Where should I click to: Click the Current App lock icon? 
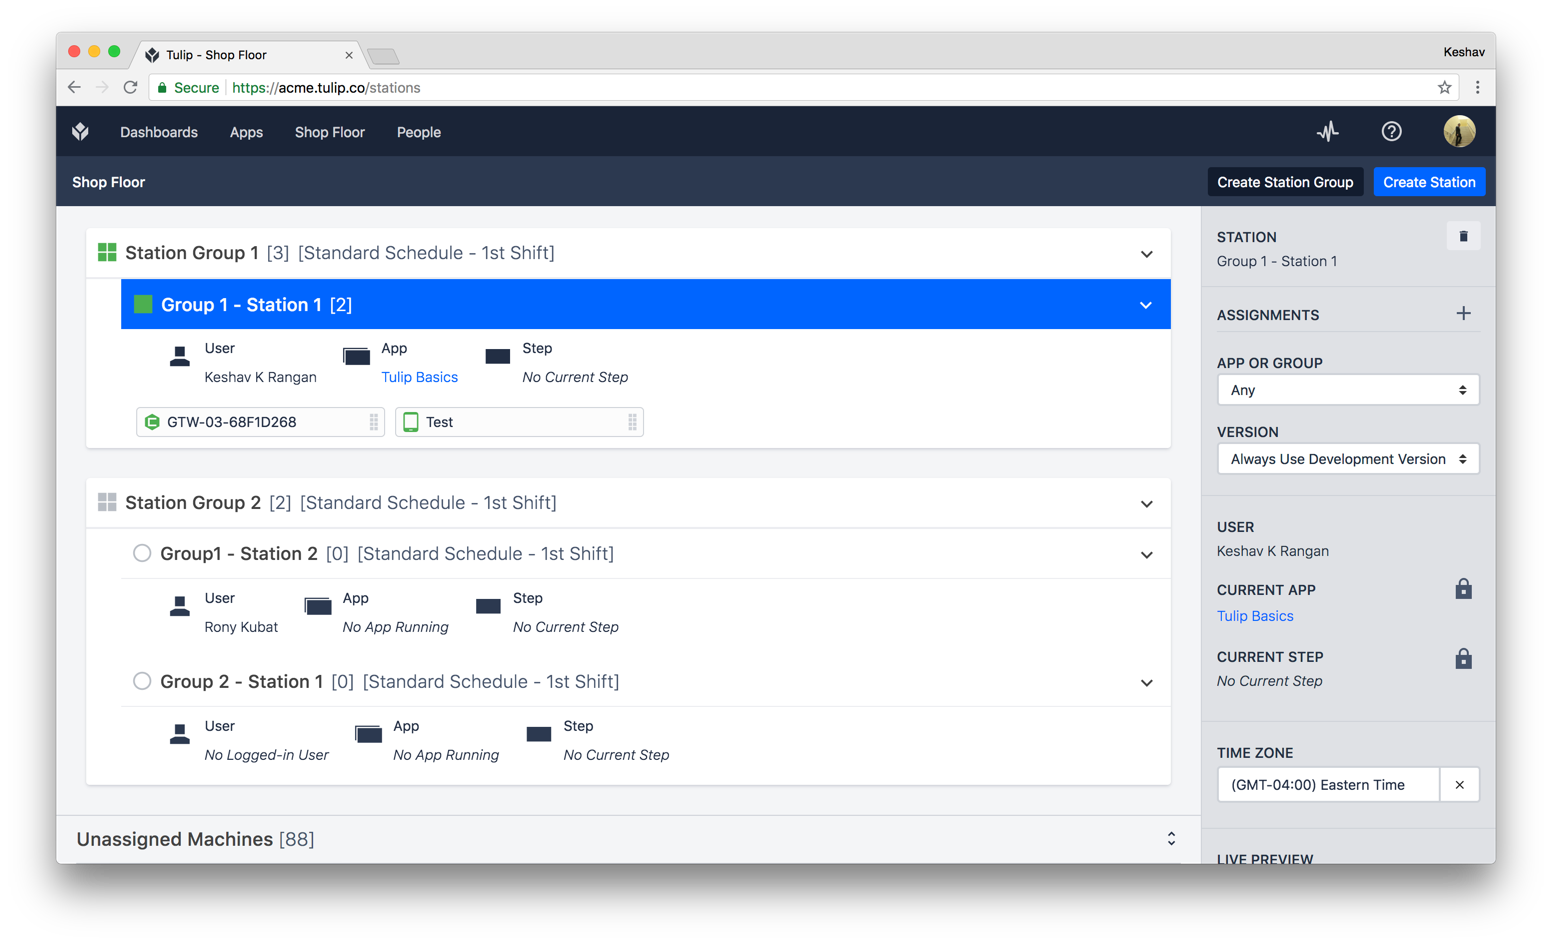click(x=1463, y=588)
